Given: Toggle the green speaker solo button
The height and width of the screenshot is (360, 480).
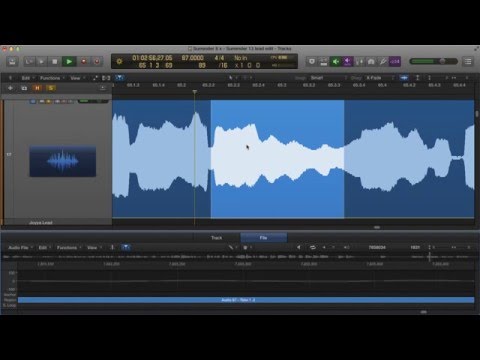Looking at the screenshot, I should click(335, 61).
